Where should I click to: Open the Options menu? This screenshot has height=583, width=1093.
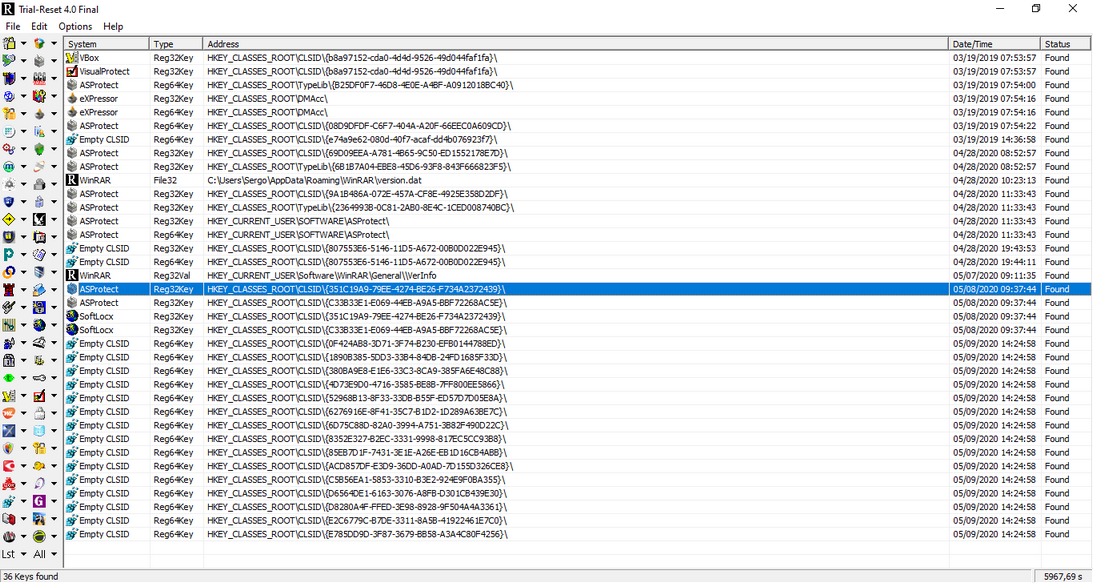point(75,26)
